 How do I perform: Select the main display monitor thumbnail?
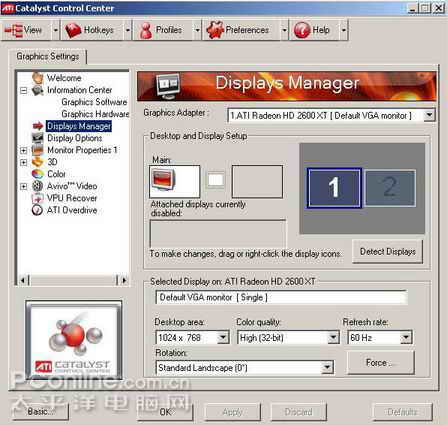tap(175, 181)
